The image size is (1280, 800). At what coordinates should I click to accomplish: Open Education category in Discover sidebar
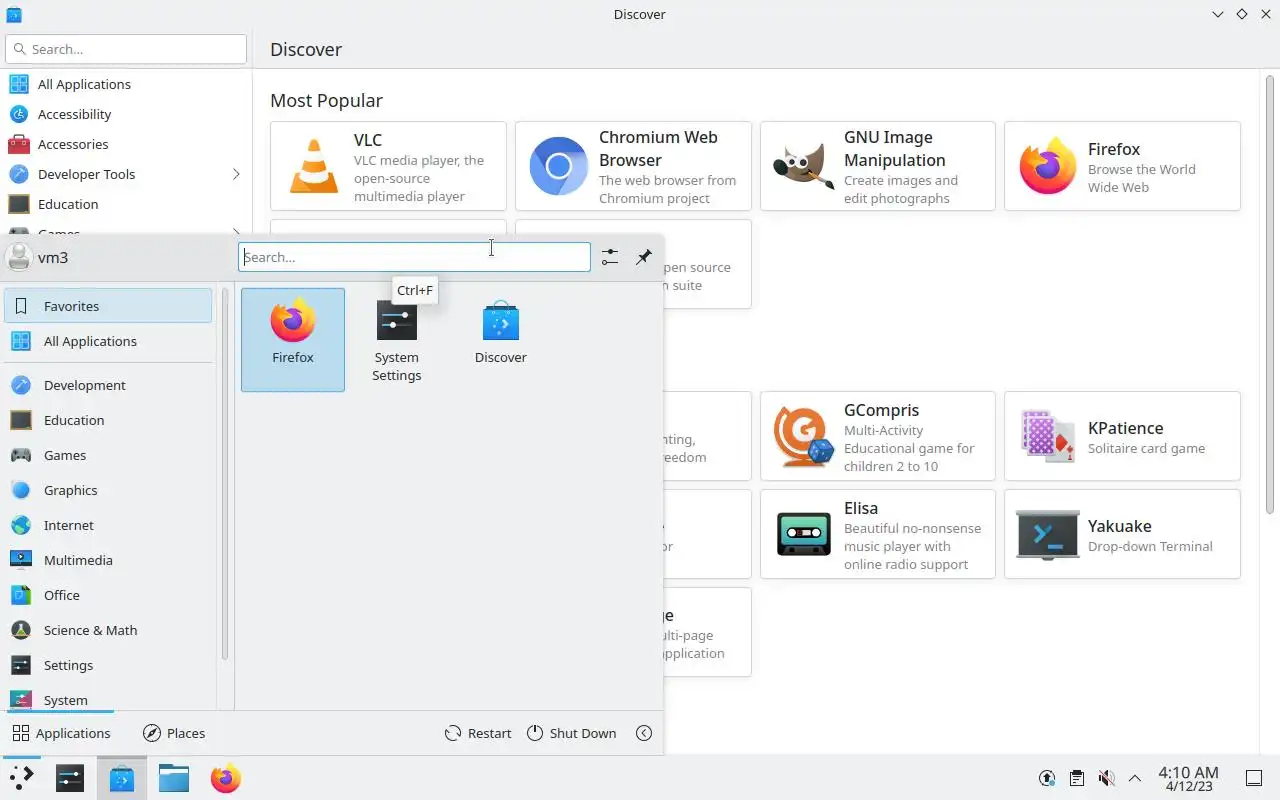click(126, 204)
